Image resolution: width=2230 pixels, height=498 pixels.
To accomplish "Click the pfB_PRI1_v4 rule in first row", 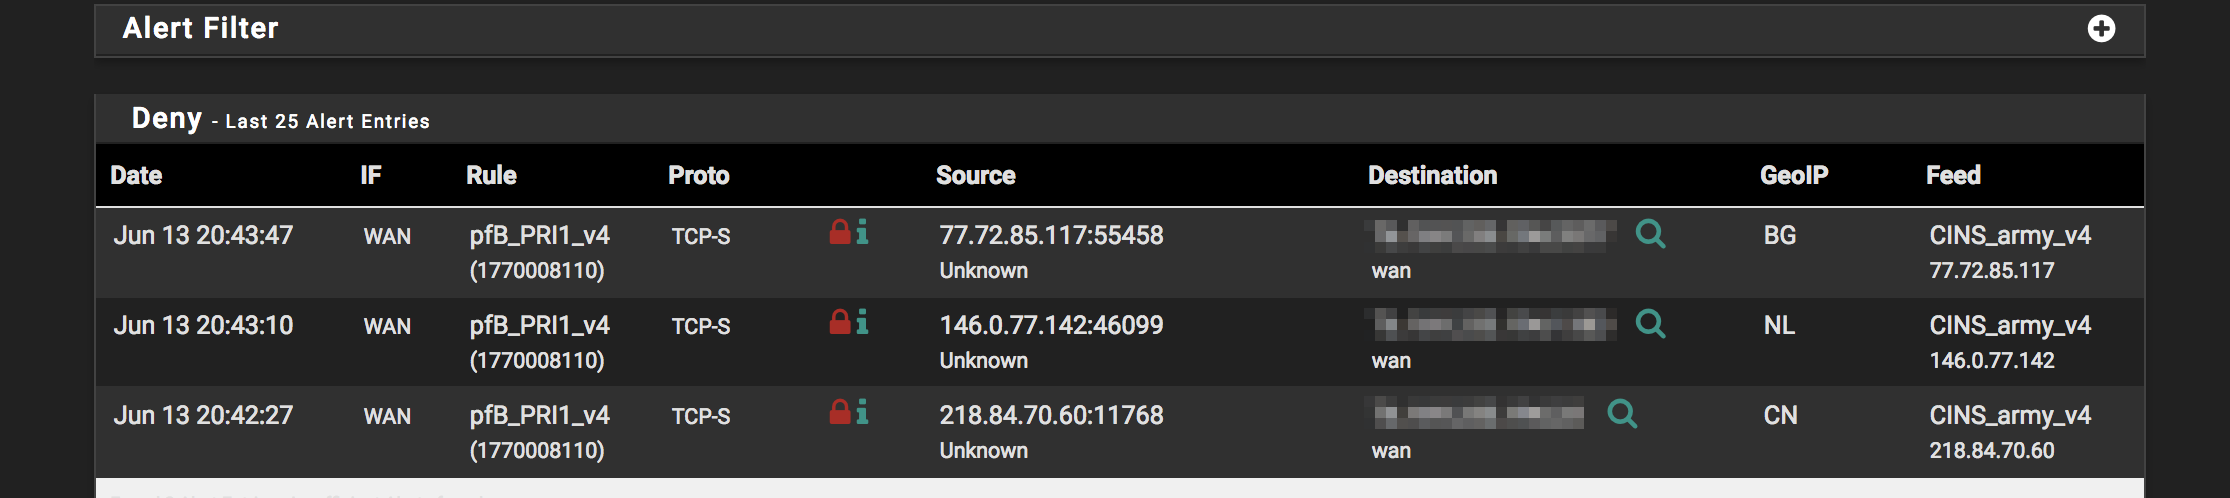I will tap(540, 236).
